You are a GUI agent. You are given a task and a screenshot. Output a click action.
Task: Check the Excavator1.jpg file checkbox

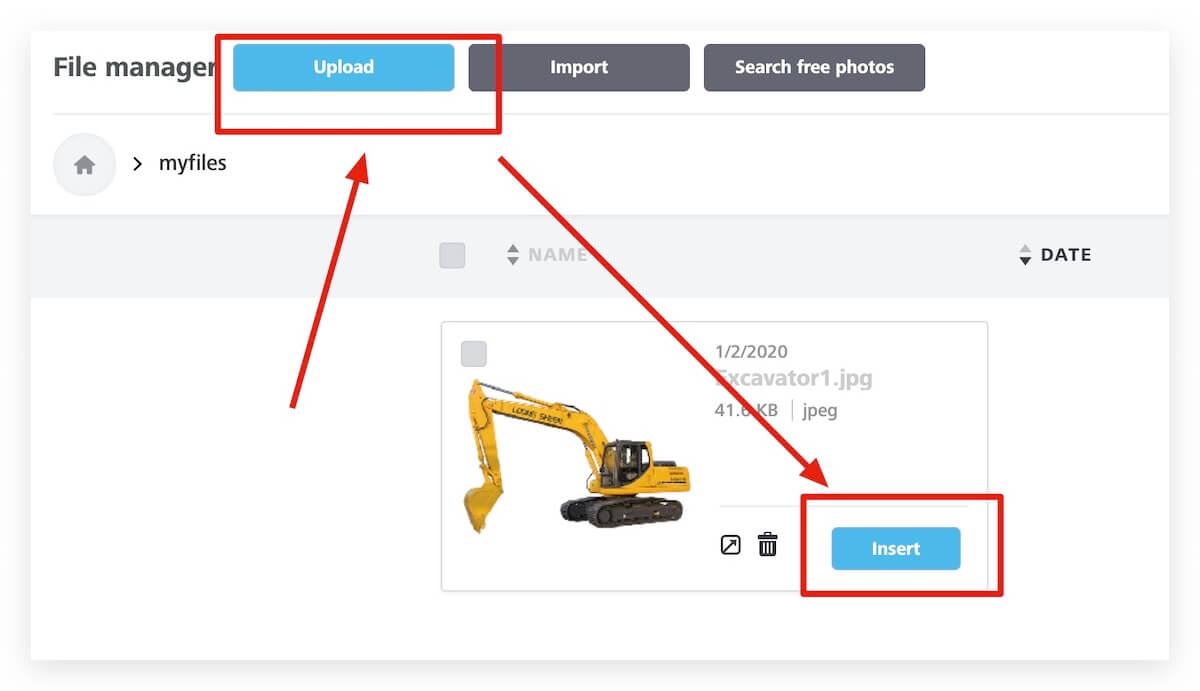click(x=474, y=354)
